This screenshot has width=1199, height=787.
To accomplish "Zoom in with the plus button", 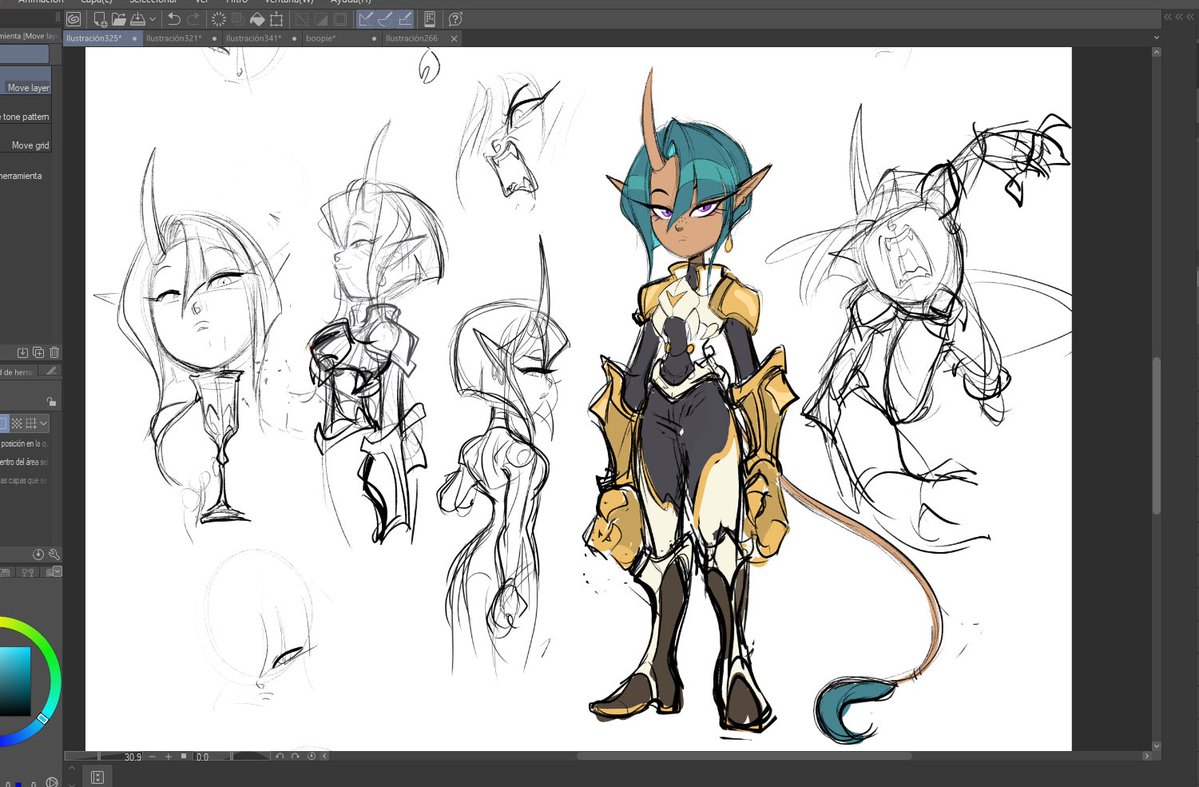I will tap(168, 756).
